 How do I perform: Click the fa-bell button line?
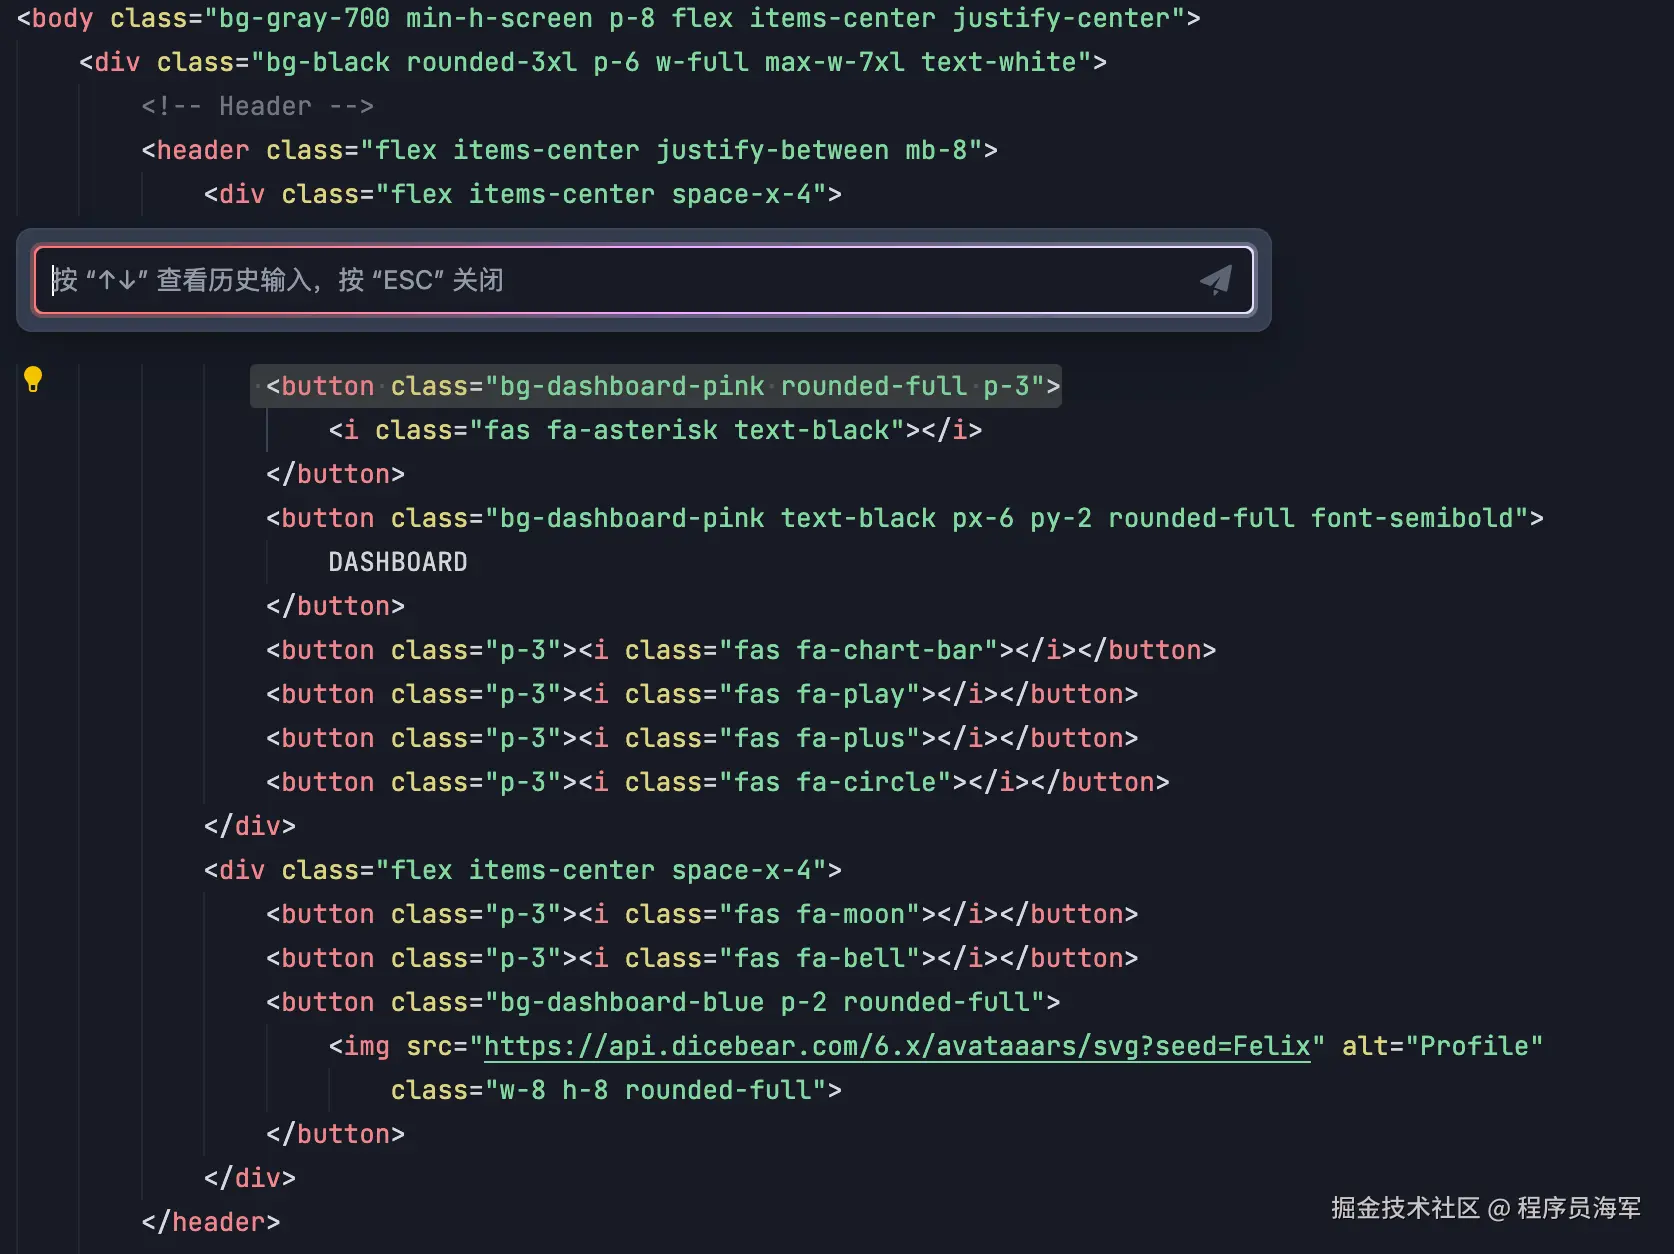pyautogui.click(x=701, y=958)
